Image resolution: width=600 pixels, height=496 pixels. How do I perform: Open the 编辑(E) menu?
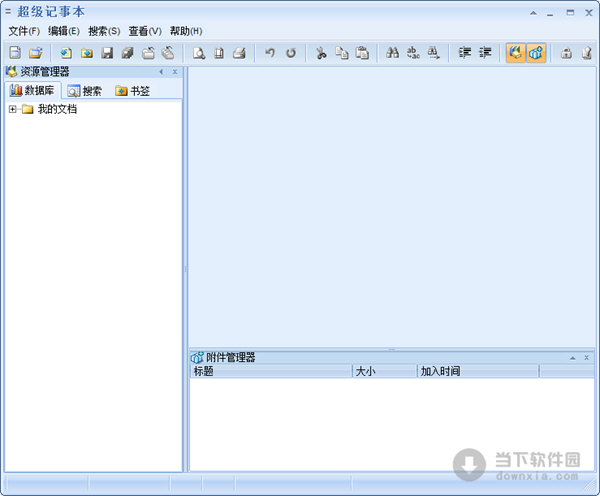(x=64, y=31)
